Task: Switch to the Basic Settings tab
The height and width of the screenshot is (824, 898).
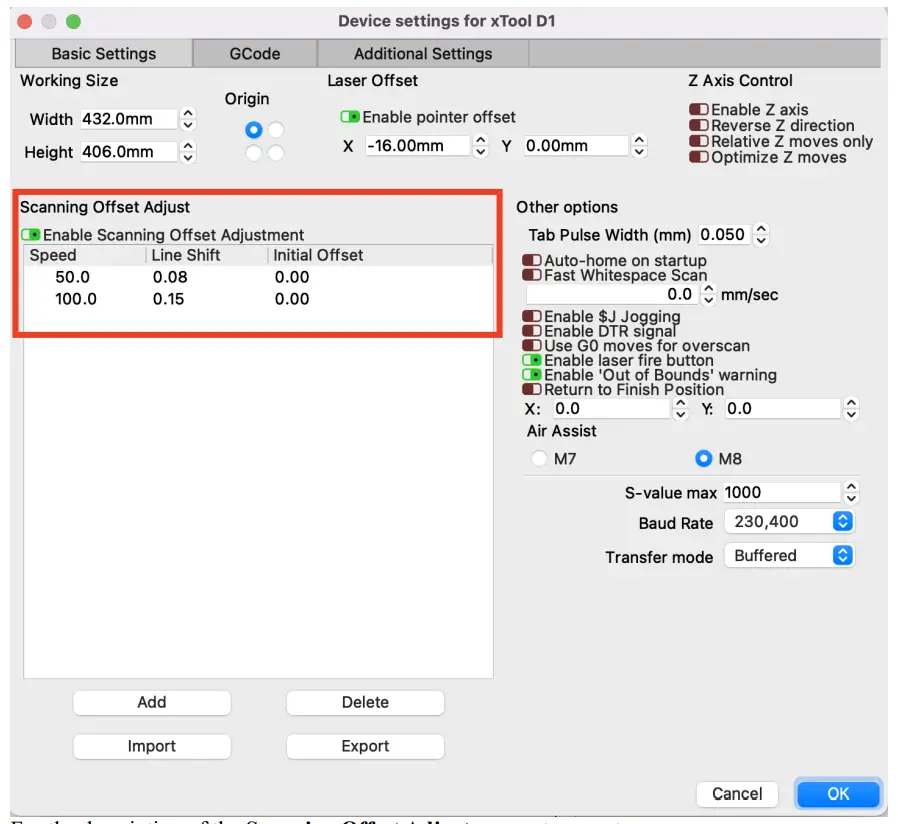Action: point(104,54)
